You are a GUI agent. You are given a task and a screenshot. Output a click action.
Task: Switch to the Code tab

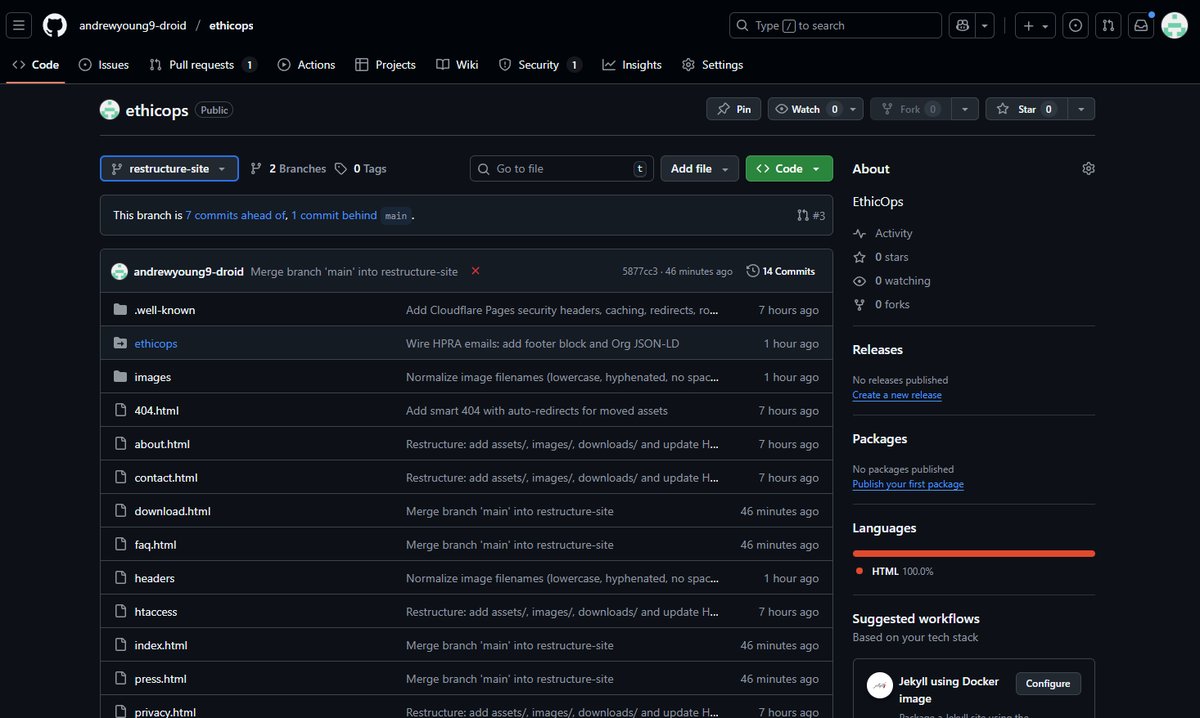36,65
